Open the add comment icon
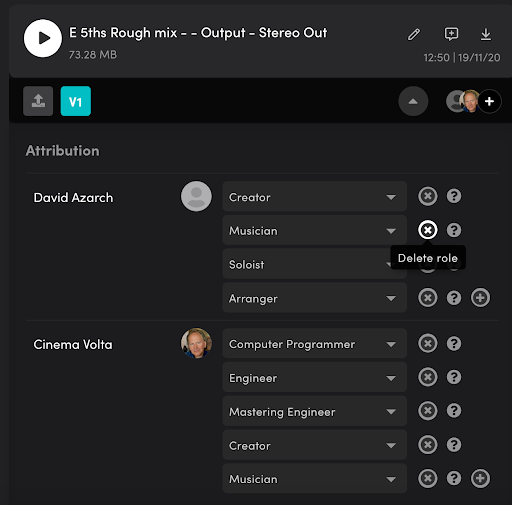 tap(451, 34)
